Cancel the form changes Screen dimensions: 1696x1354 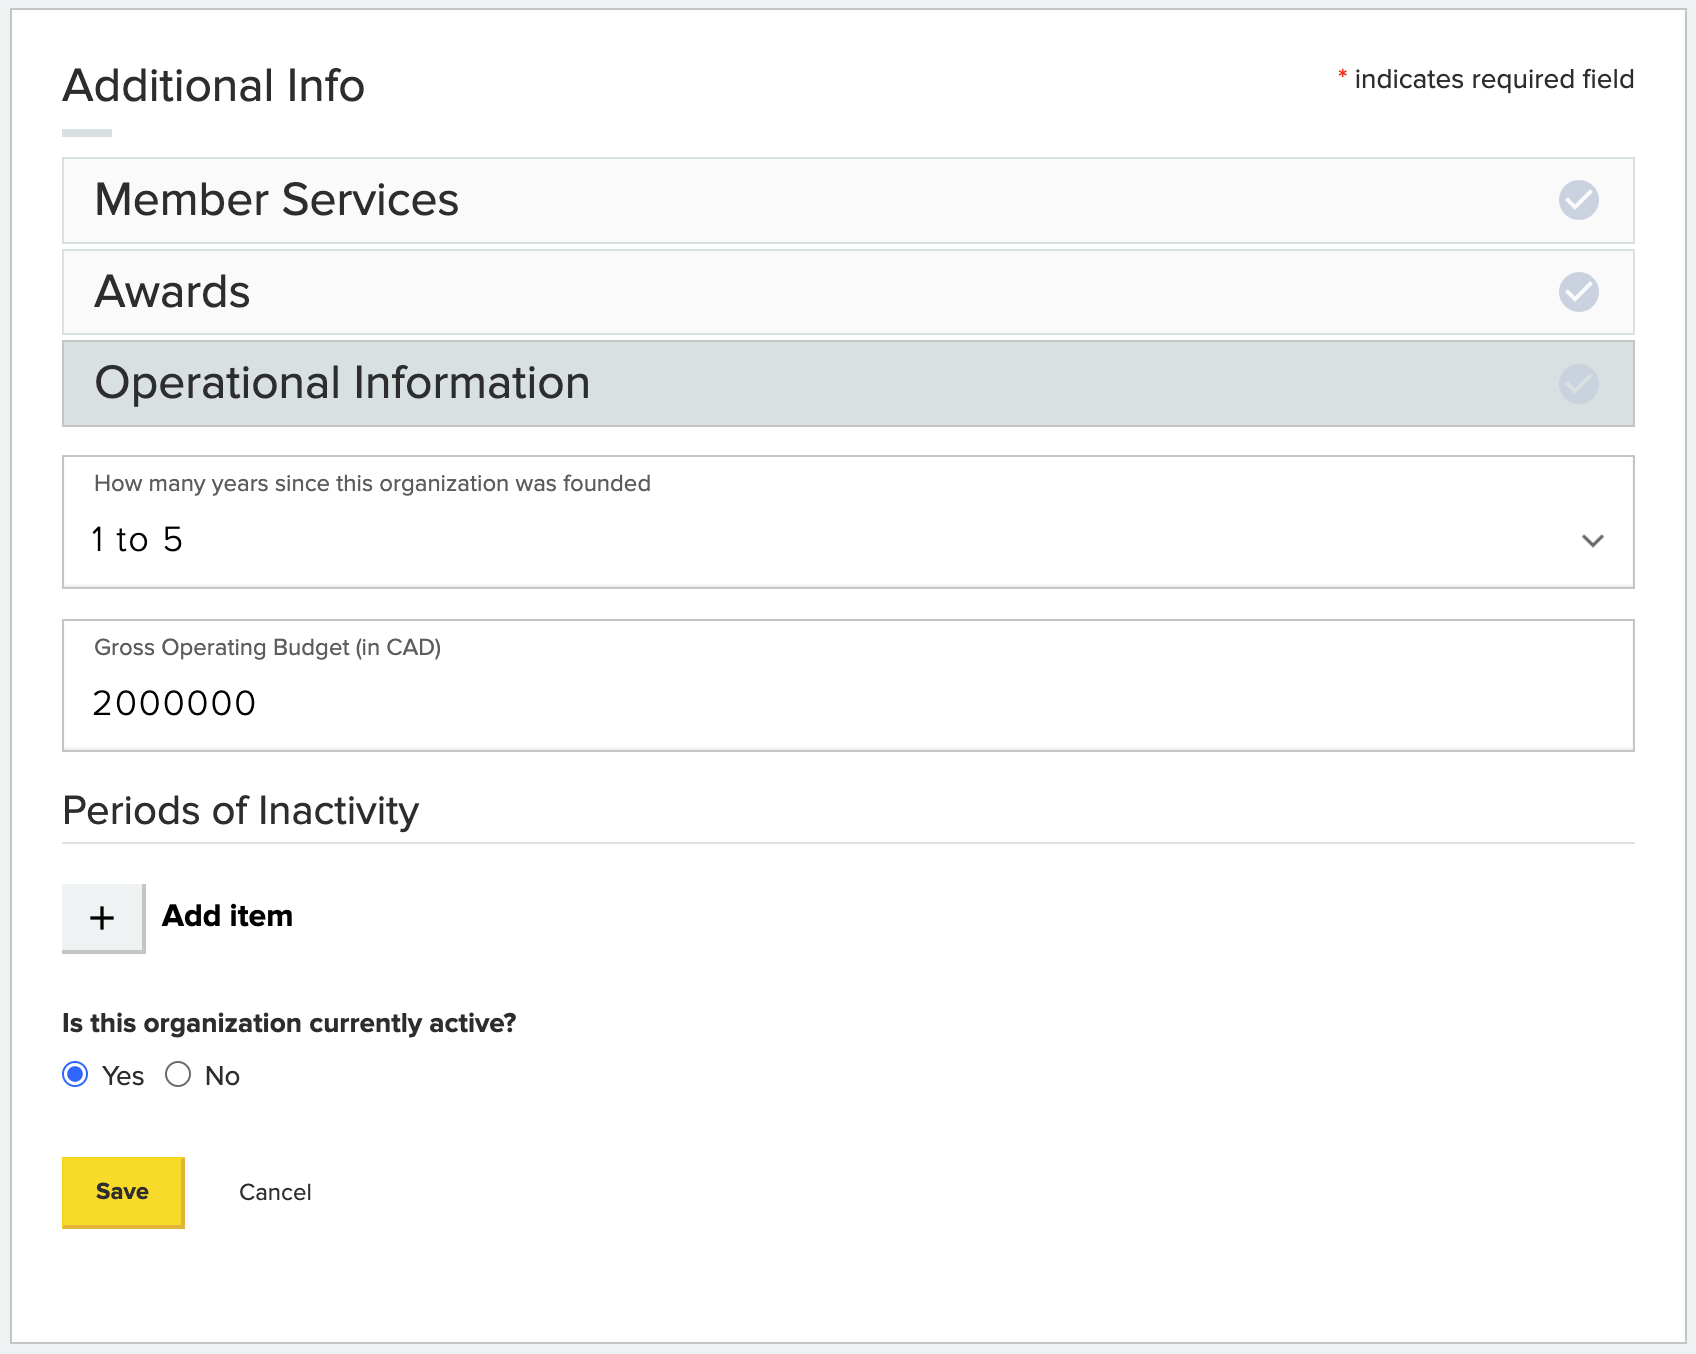[275, 1192]
